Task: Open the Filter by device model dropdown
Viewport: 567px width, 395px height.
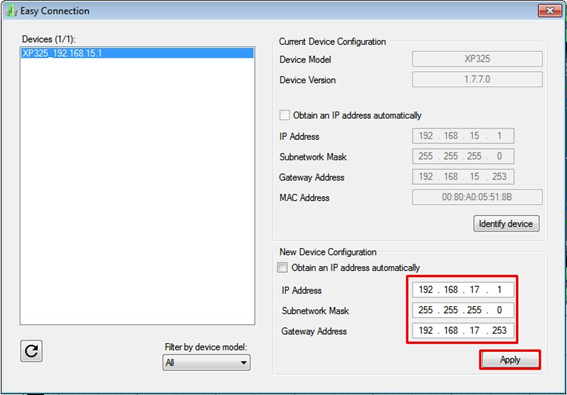Action: tap(206, 362)
